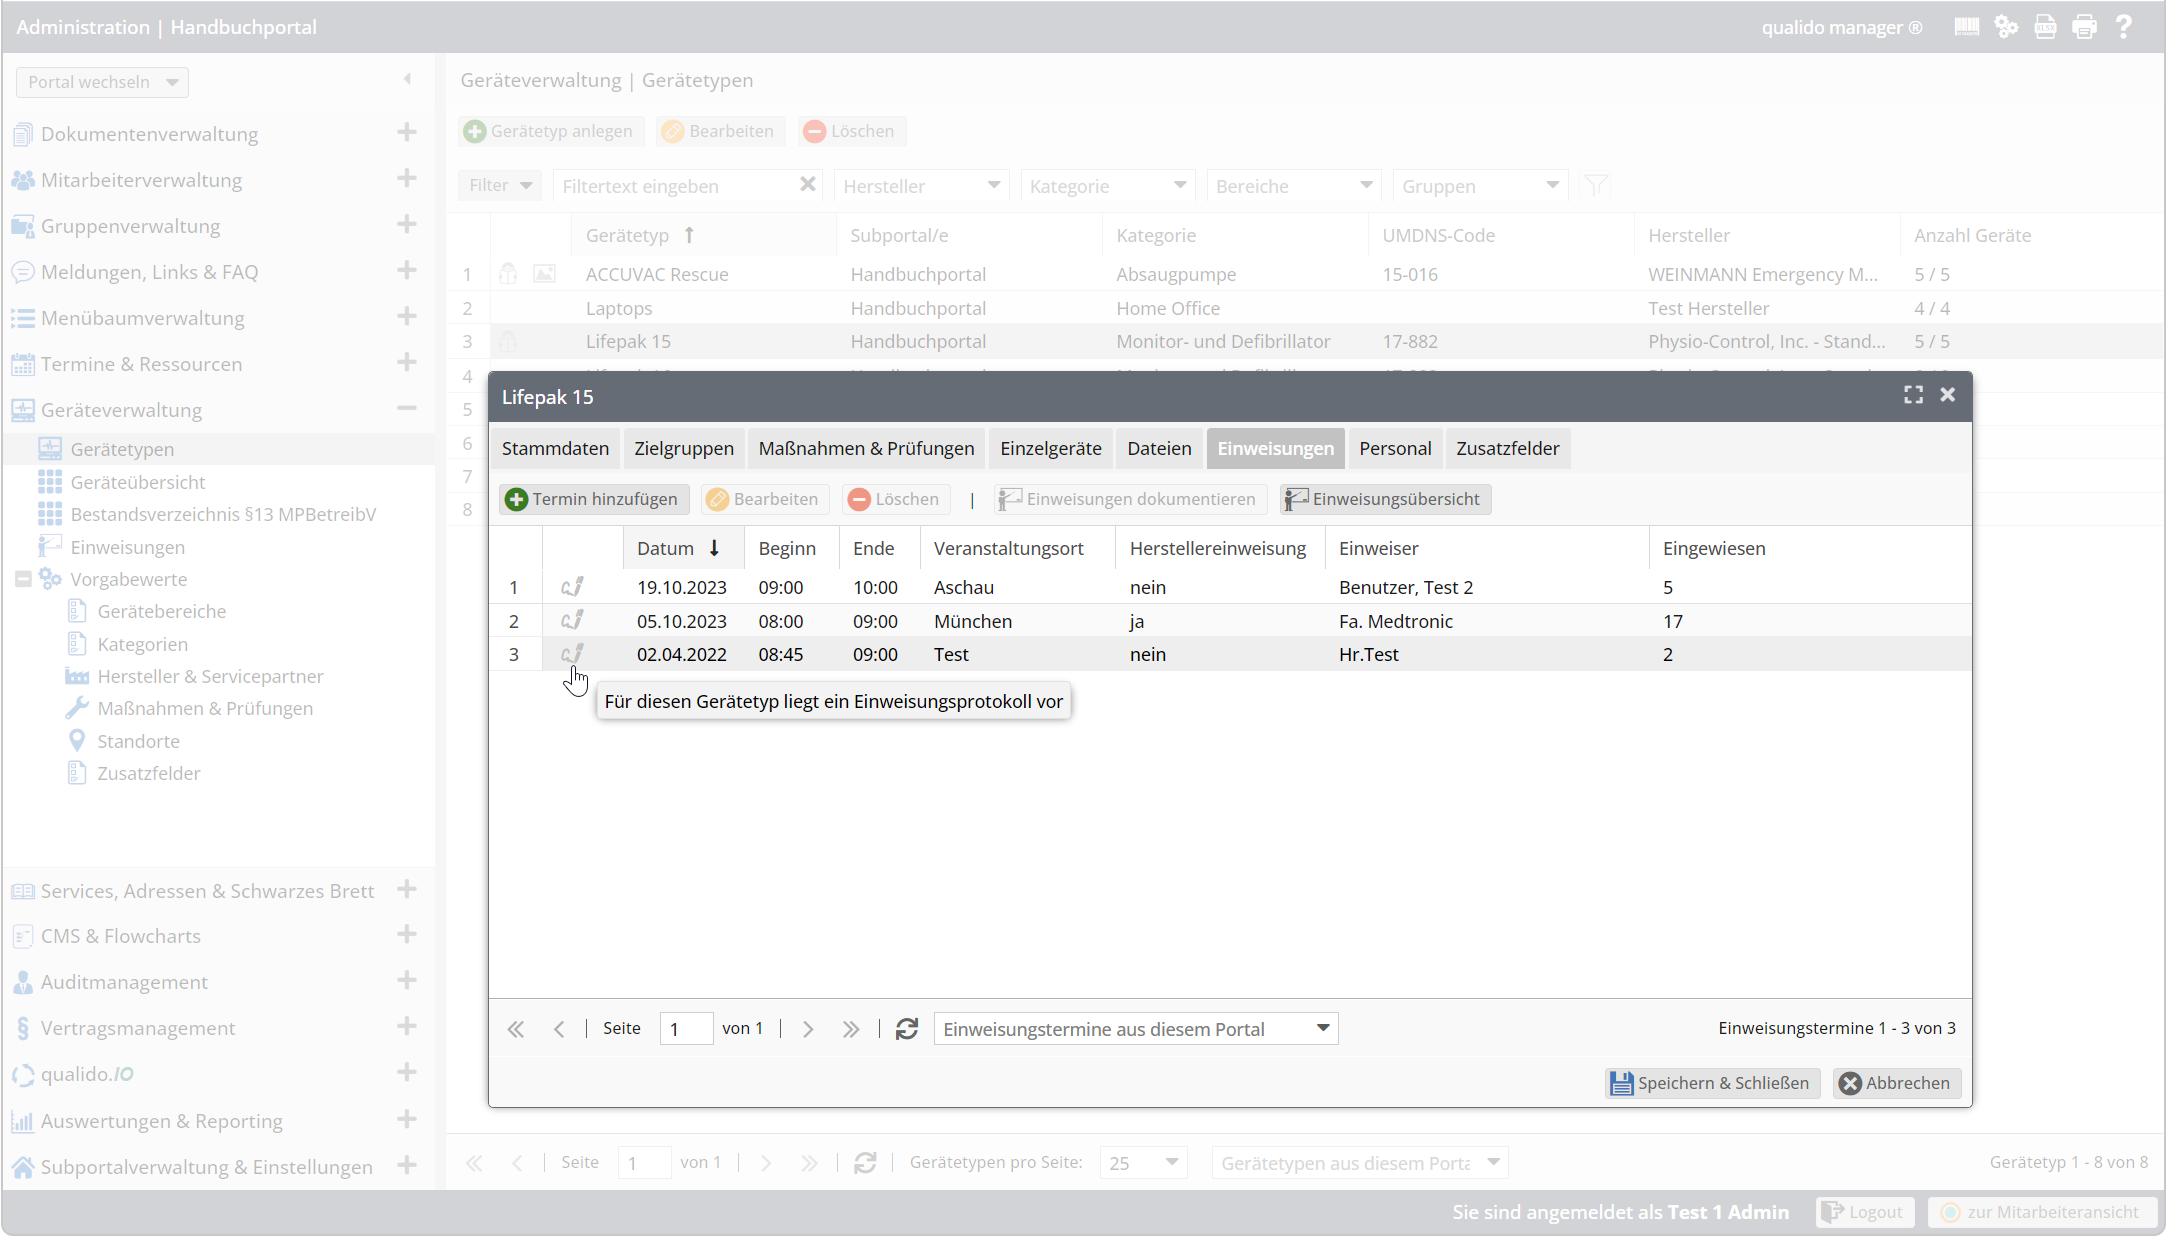Expand Gruppenverwaltung with plus icon
Image resolution: width=2167 pixels, height=1237 pixels.
coord(406,224)
